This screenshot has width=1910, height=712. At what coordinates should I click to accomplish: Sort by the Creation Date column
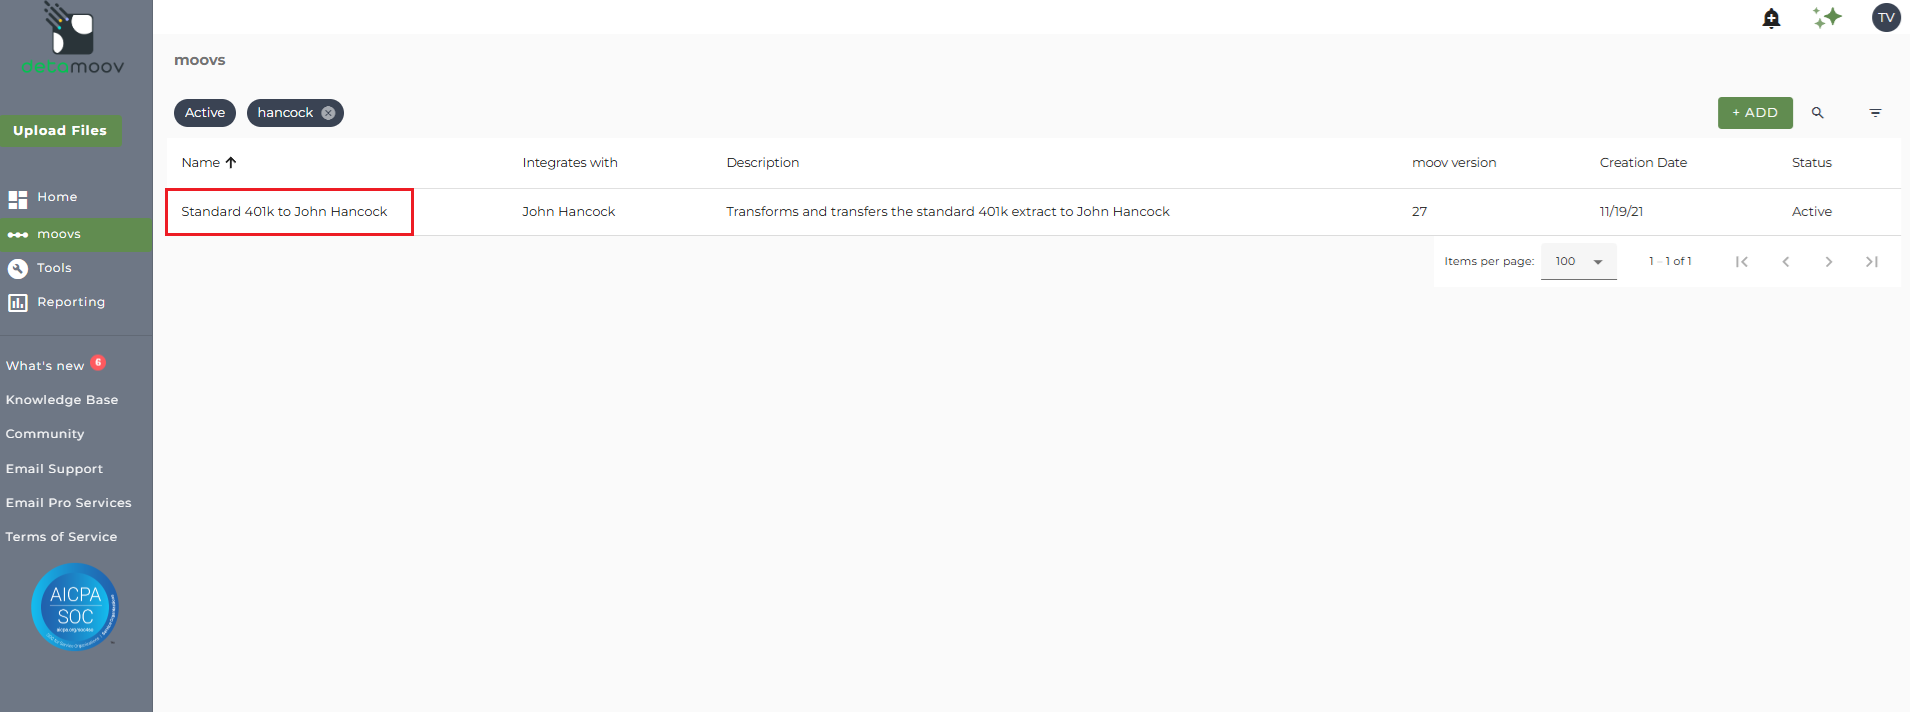click(1643, 163)
